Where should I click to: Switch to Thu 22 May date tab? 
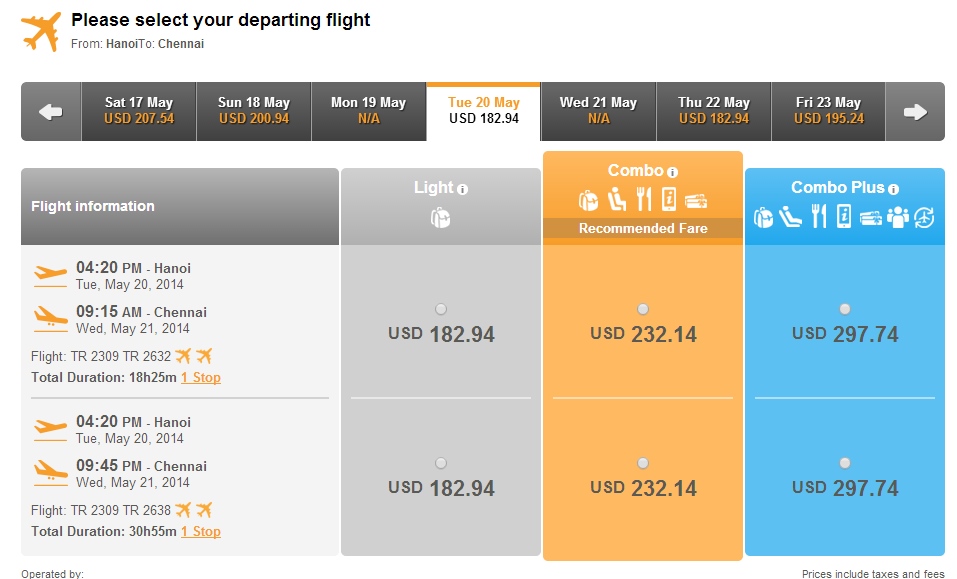(x=713, y=112)
